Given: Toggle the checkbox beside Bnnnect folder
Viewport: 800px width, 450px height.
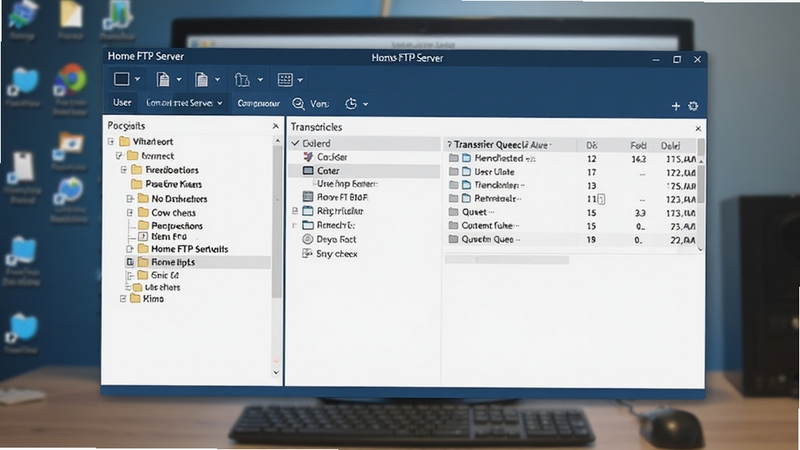Looking at the screenshot, I should click(119, 156).
